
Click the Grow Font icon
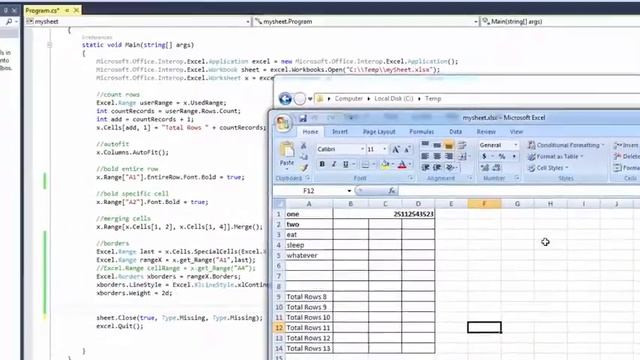(x=396, y=149)
